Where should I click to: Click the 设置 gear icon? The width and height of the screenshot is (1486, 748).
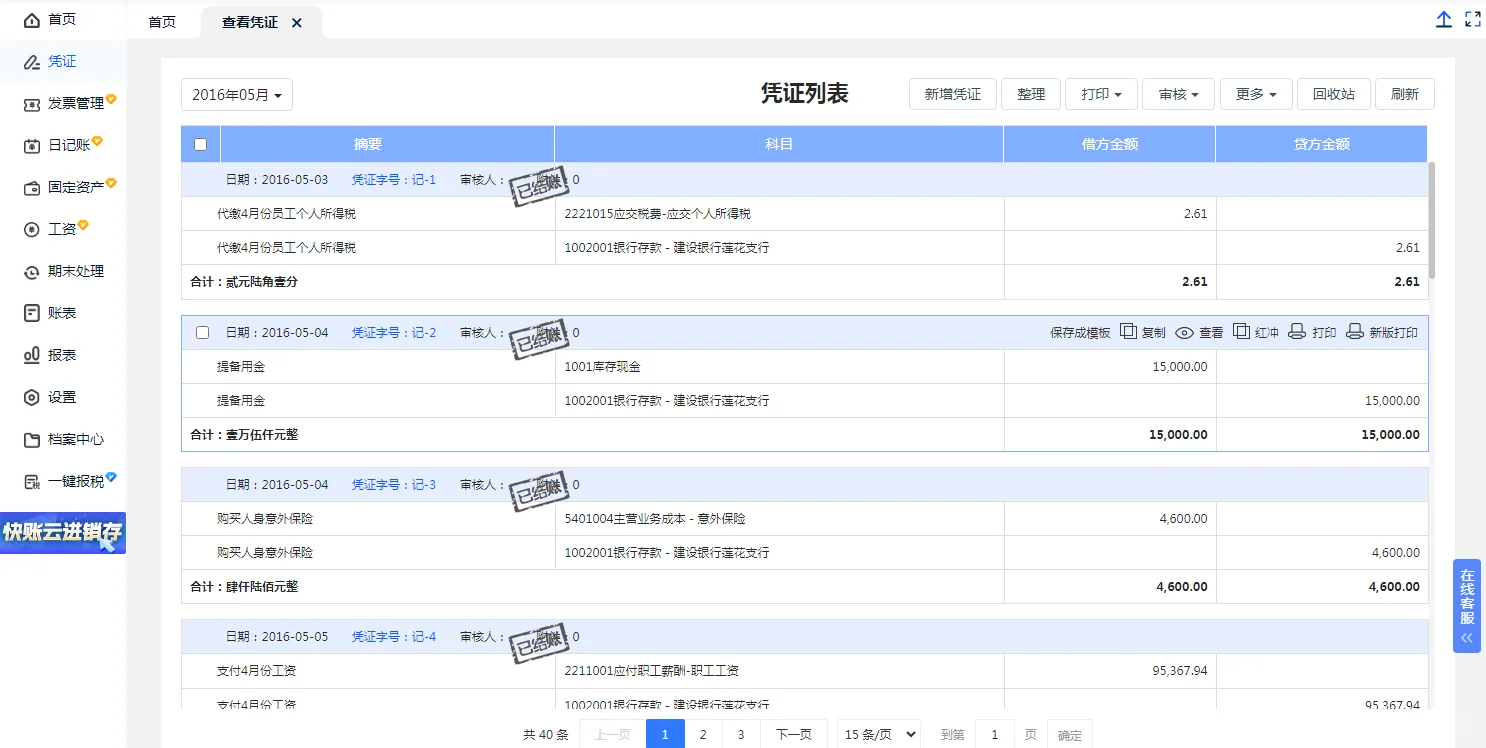pyautogui.click(x=32, y=397)
